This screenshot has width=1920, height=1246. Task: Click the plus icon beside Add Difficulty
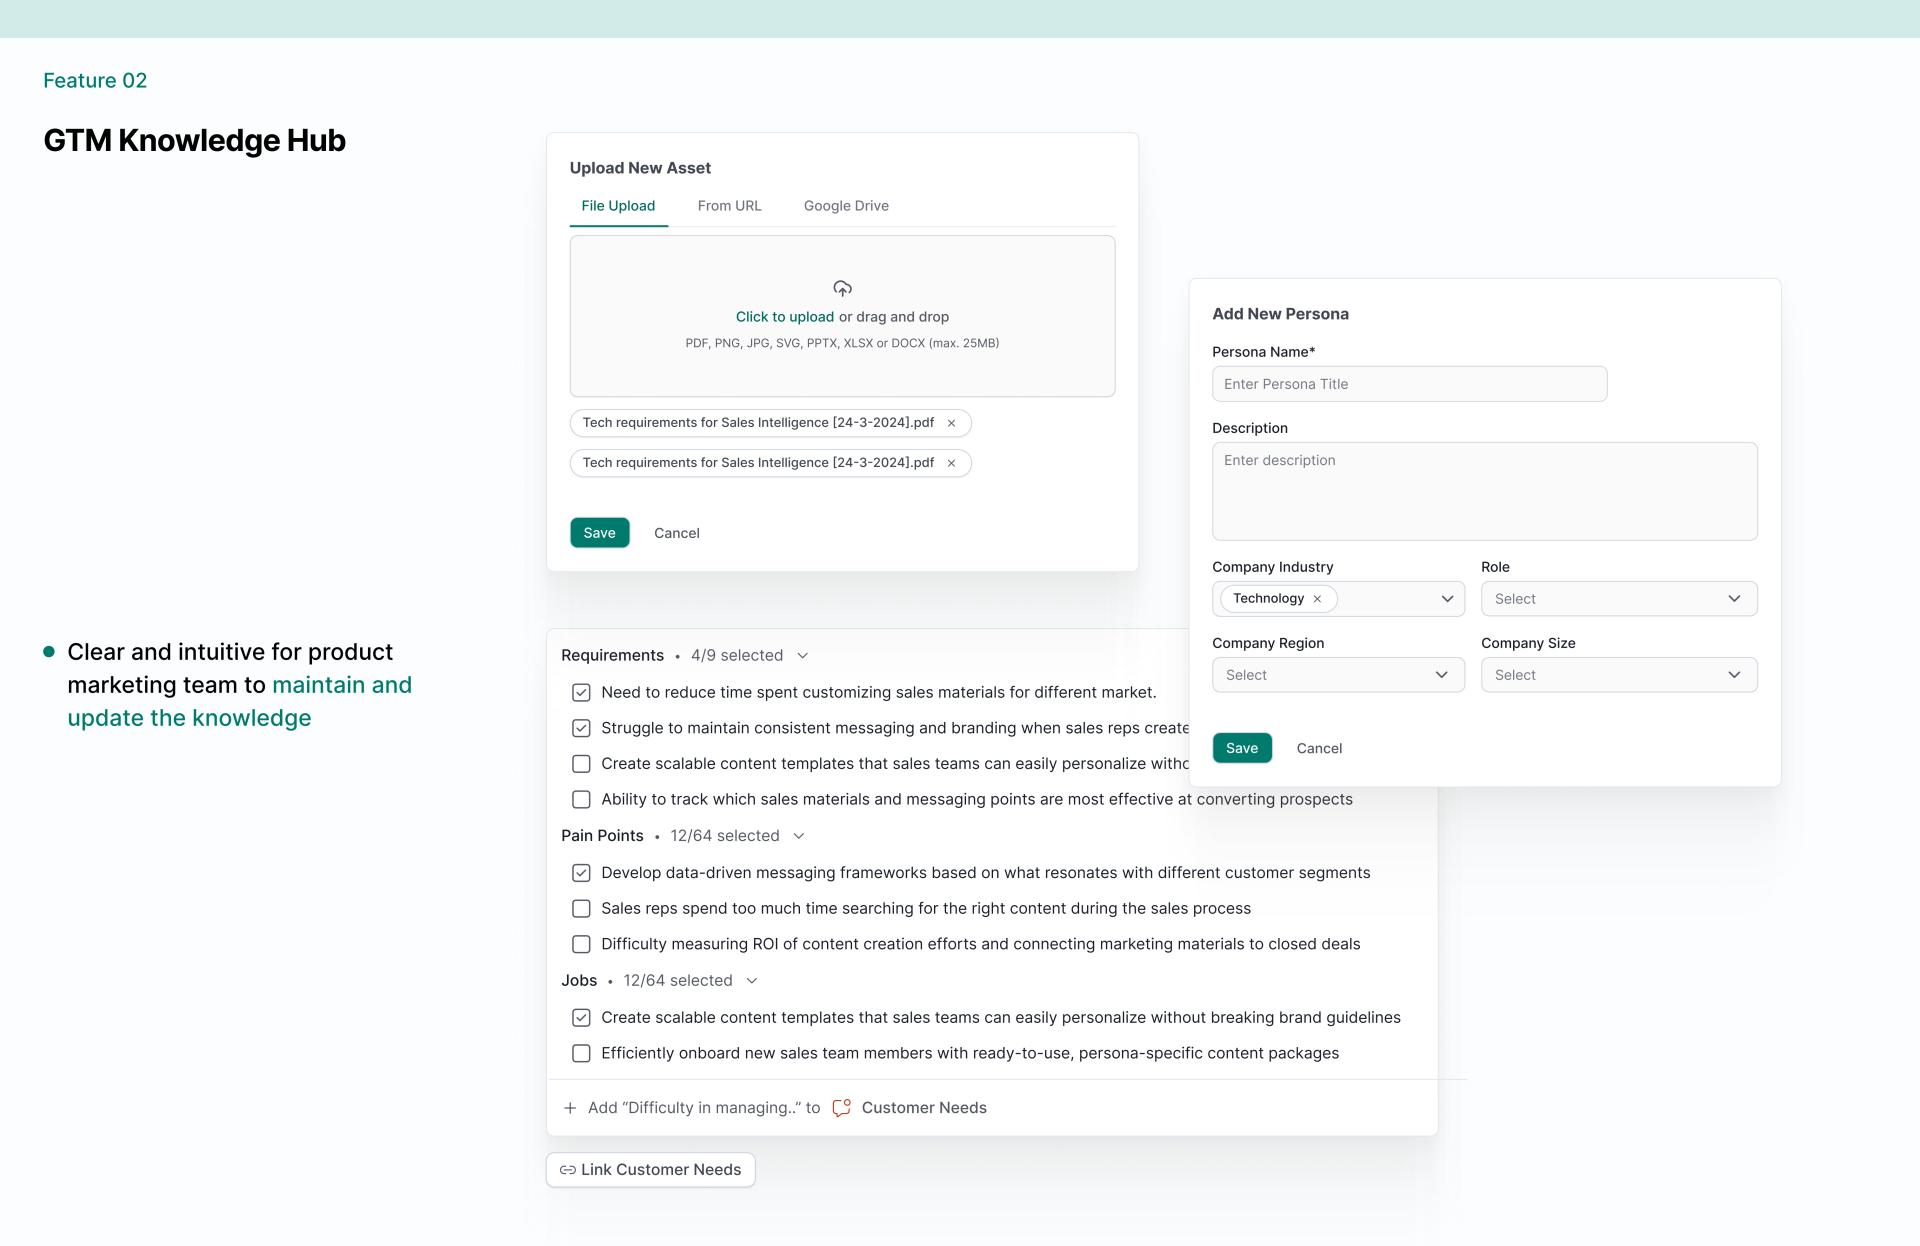coord(570,1108)
